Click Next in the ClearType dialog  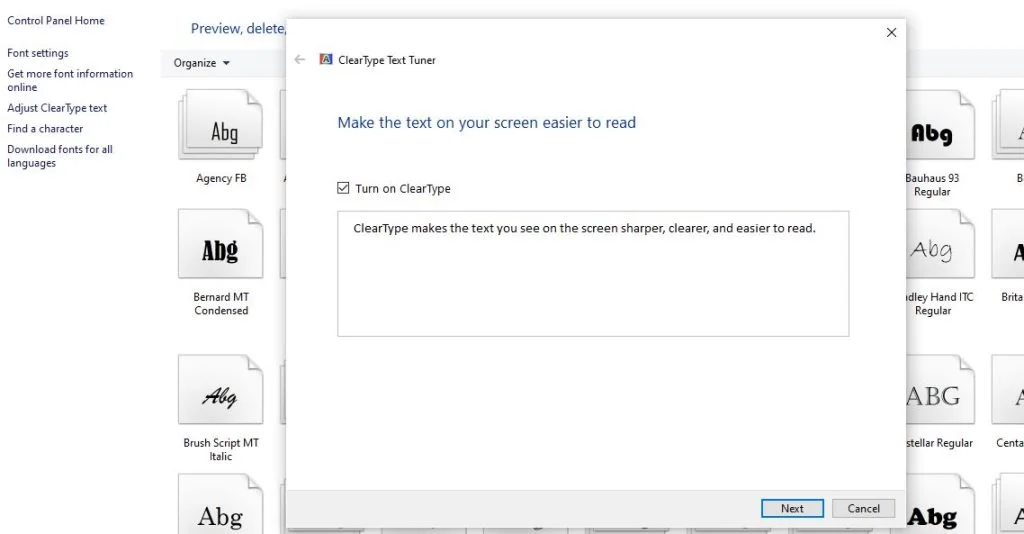tap(792, 509)
